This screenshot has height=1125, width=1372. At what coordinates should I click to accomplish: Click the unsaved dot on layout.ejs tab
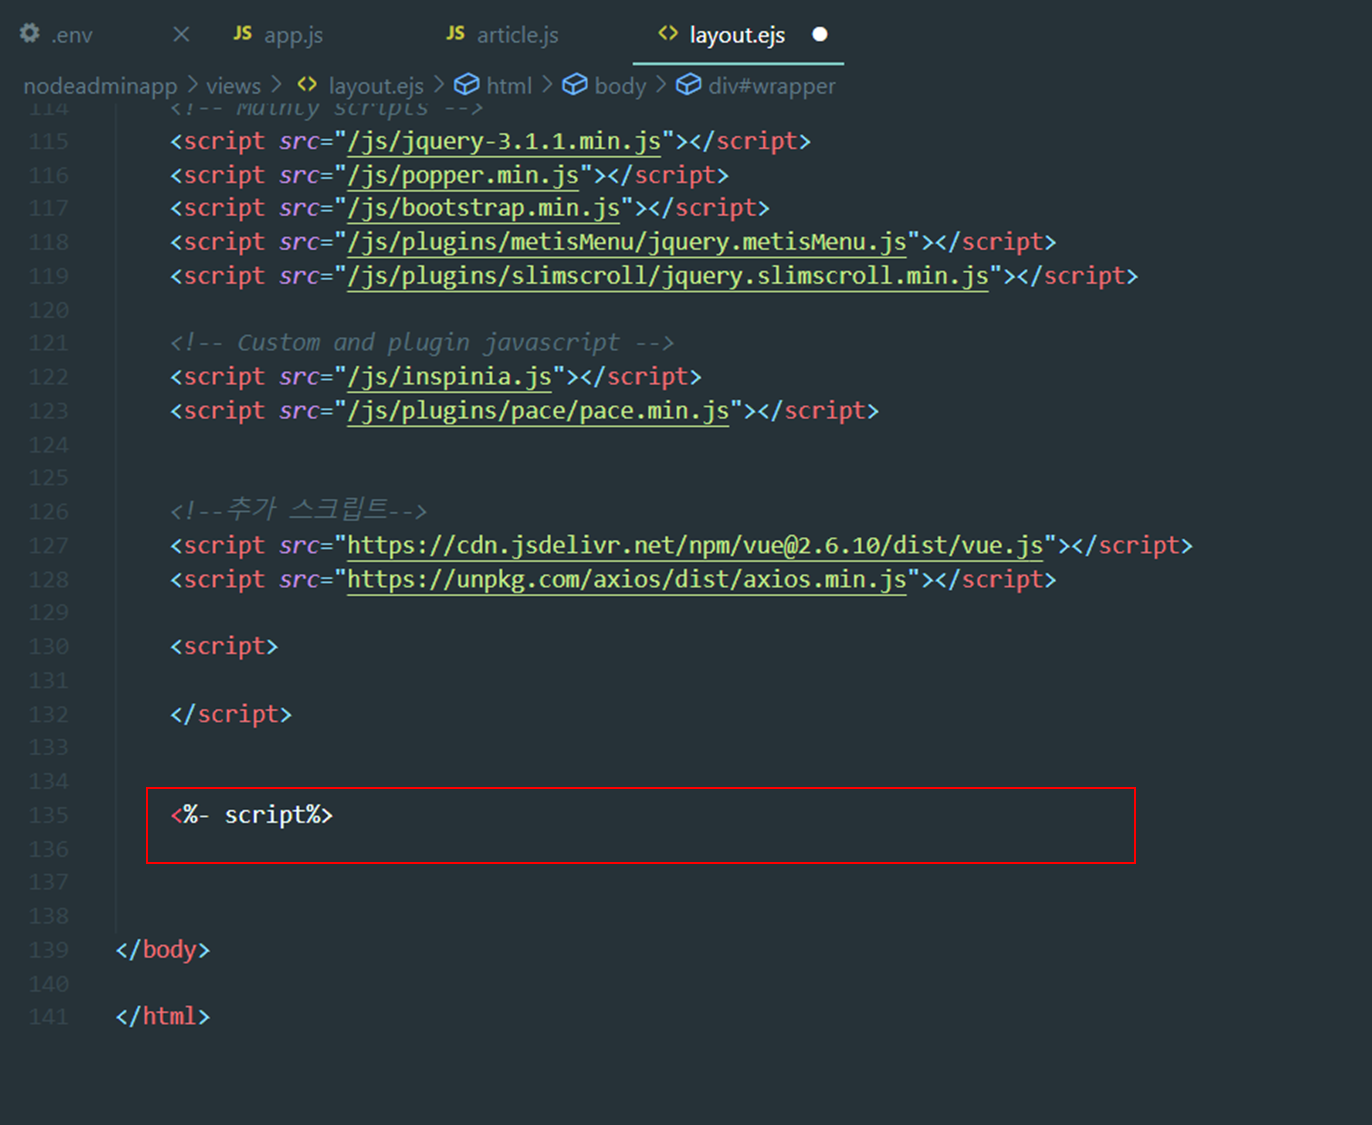tap(820, 34)
